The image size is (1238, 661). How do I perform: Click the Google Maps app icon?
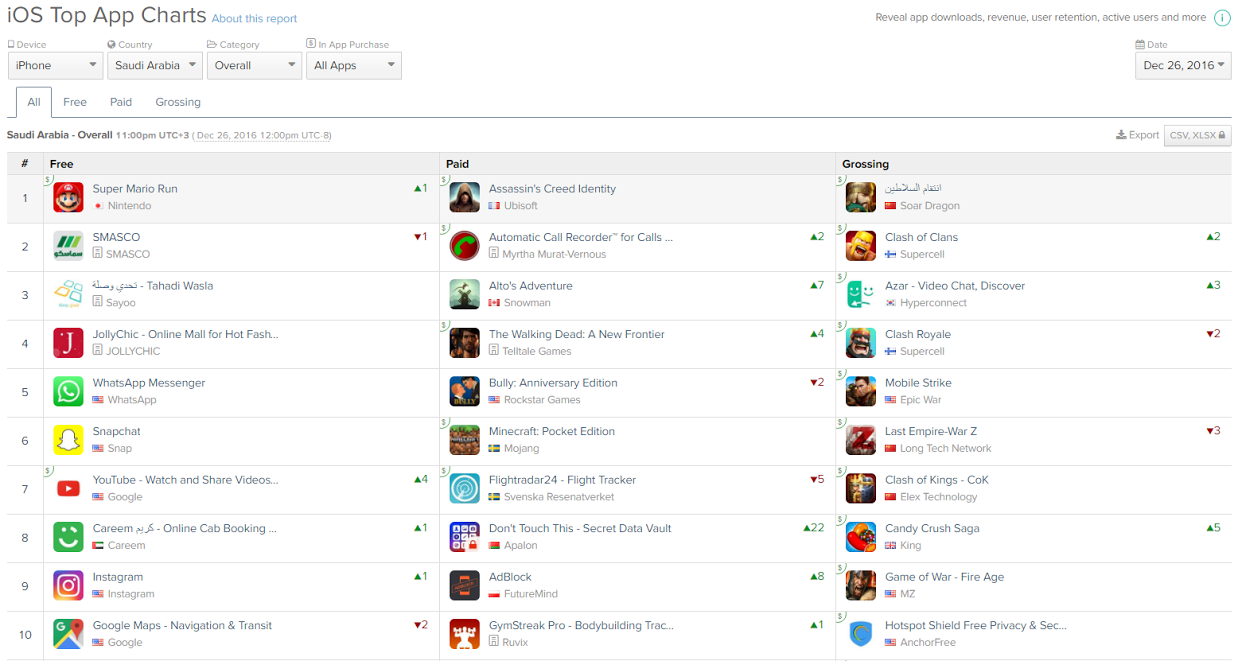click(68, 634)
